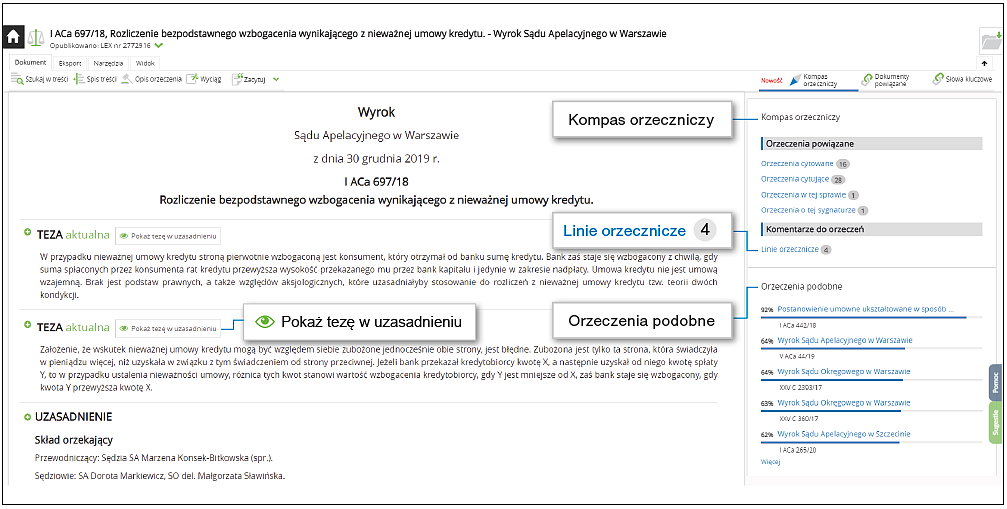1007x509 pixels.
Task: Open the Narzędzia tab
Action: pyautogui.click(x=108, y=62)
